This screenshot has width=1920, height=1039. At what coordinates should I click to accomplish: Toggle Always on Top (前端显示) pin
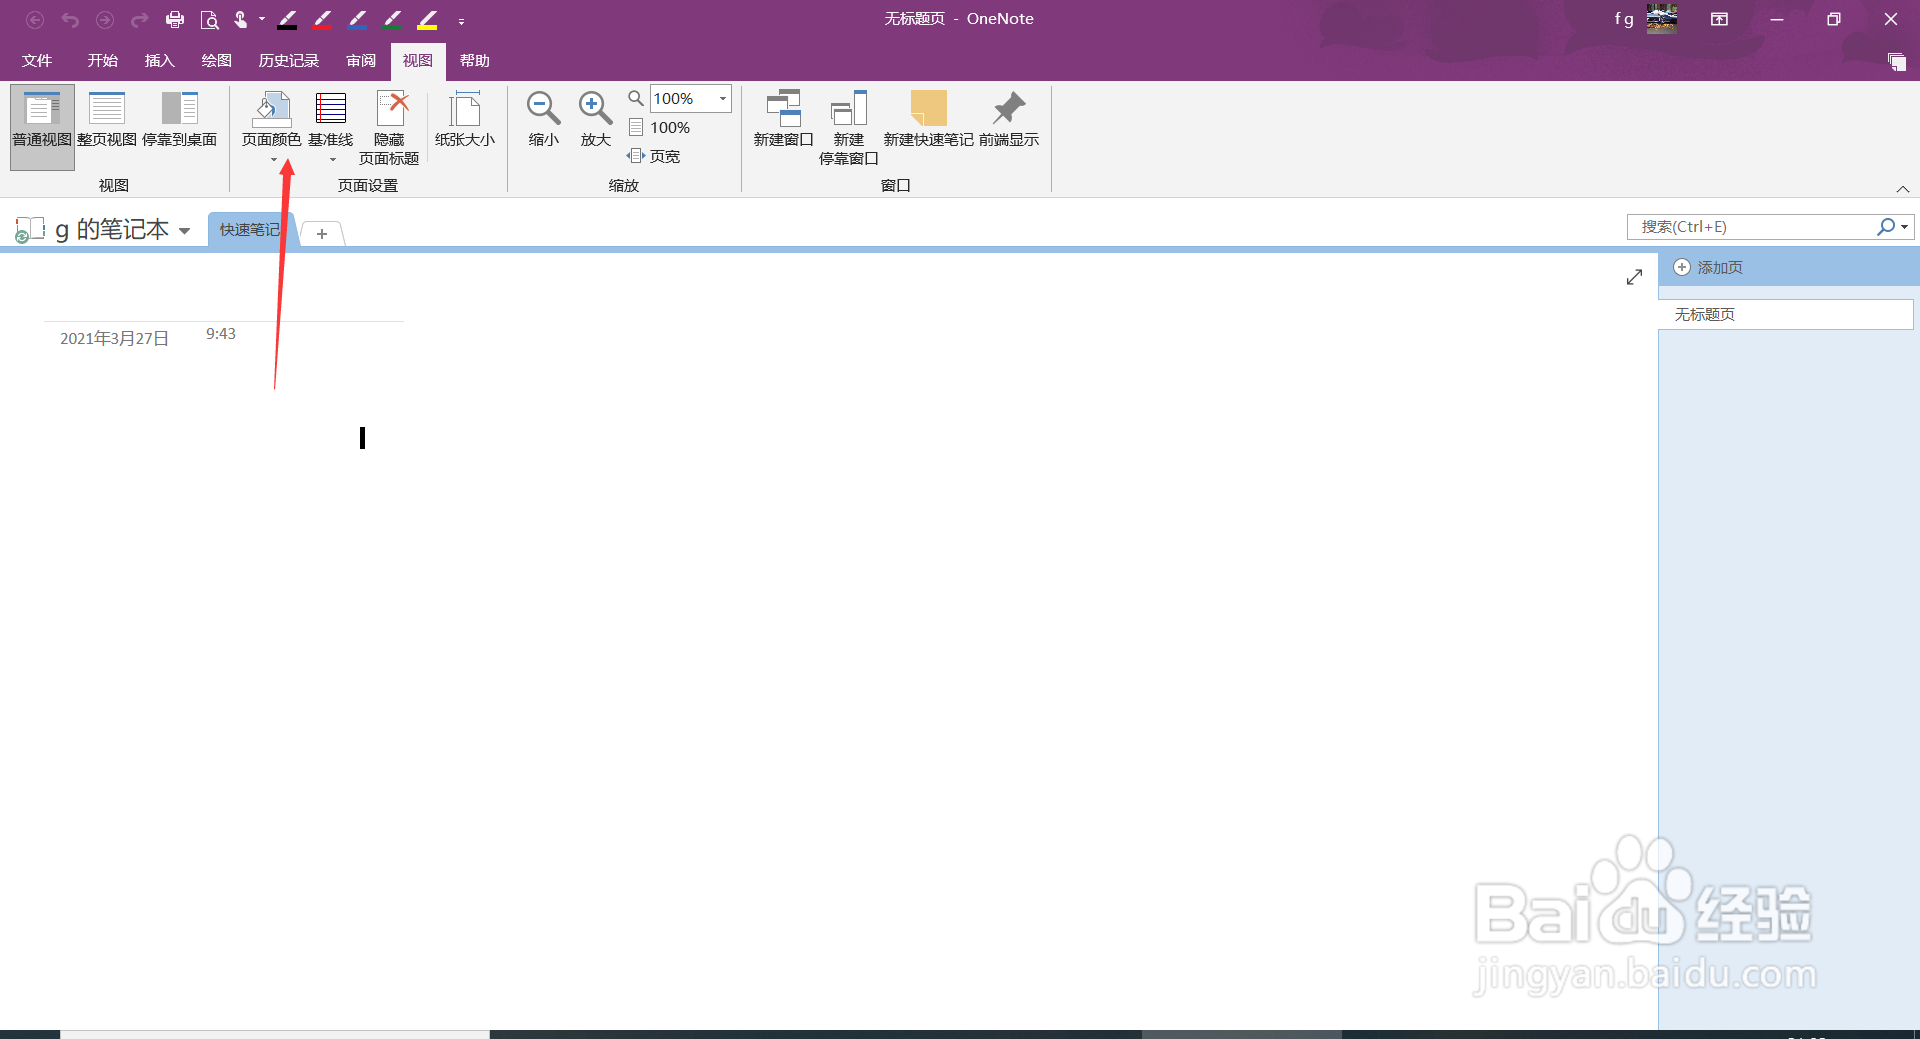[1009, 120]
